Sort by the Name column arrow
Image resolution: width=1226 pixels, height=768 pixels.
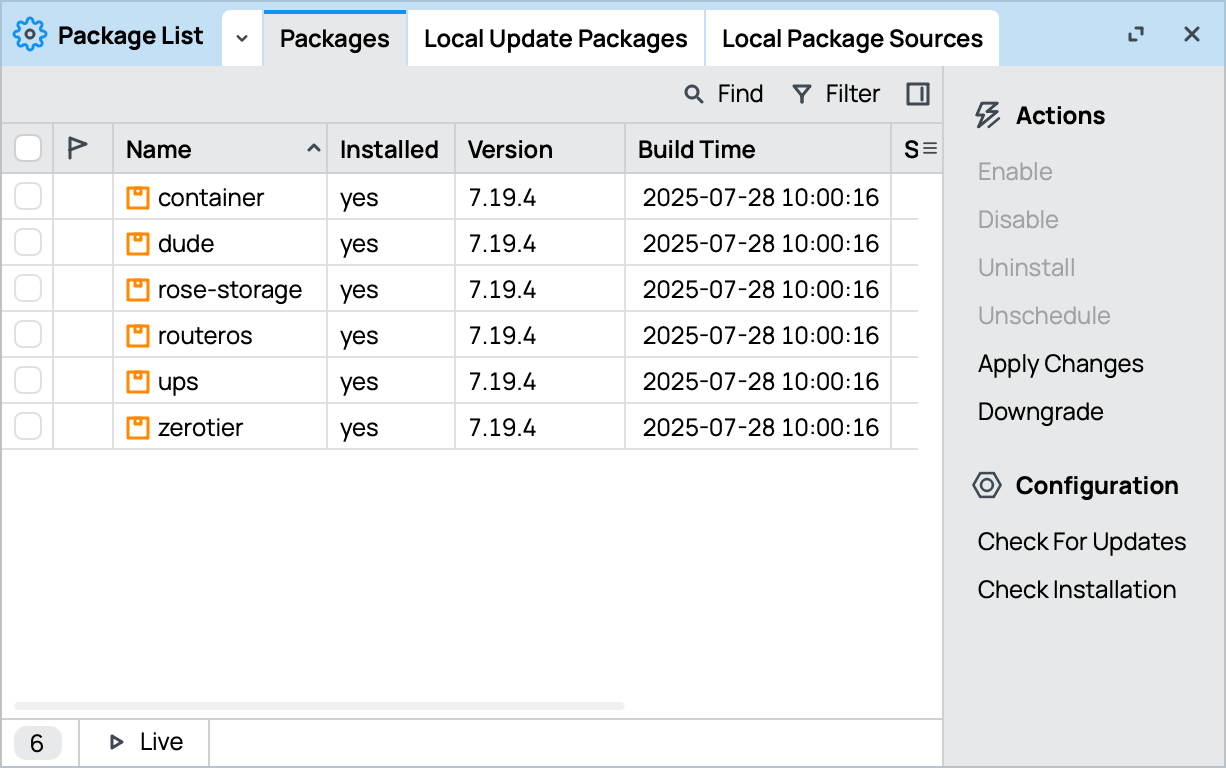(x=314, y=149)
